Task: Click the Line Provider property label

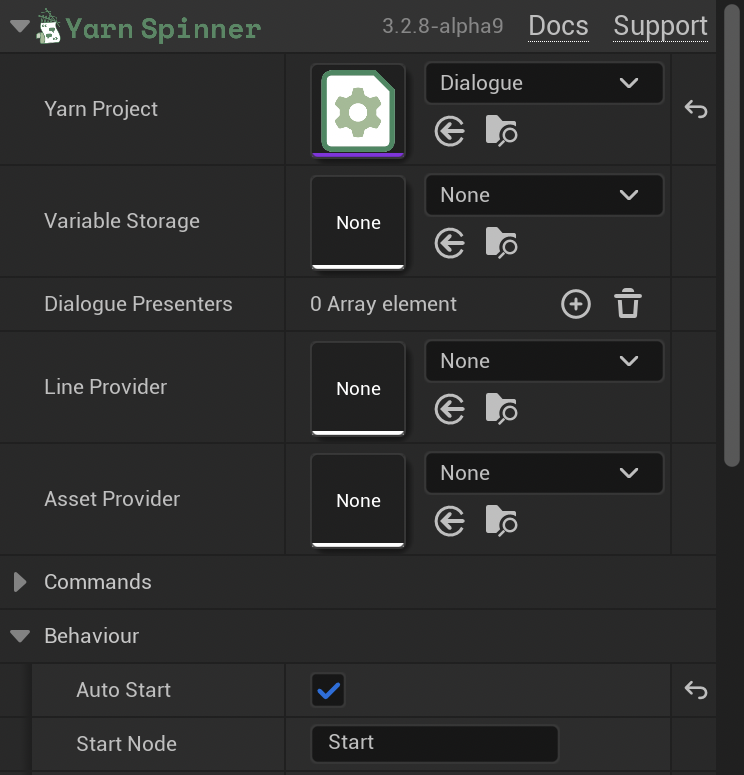Action: click(106, 387)
